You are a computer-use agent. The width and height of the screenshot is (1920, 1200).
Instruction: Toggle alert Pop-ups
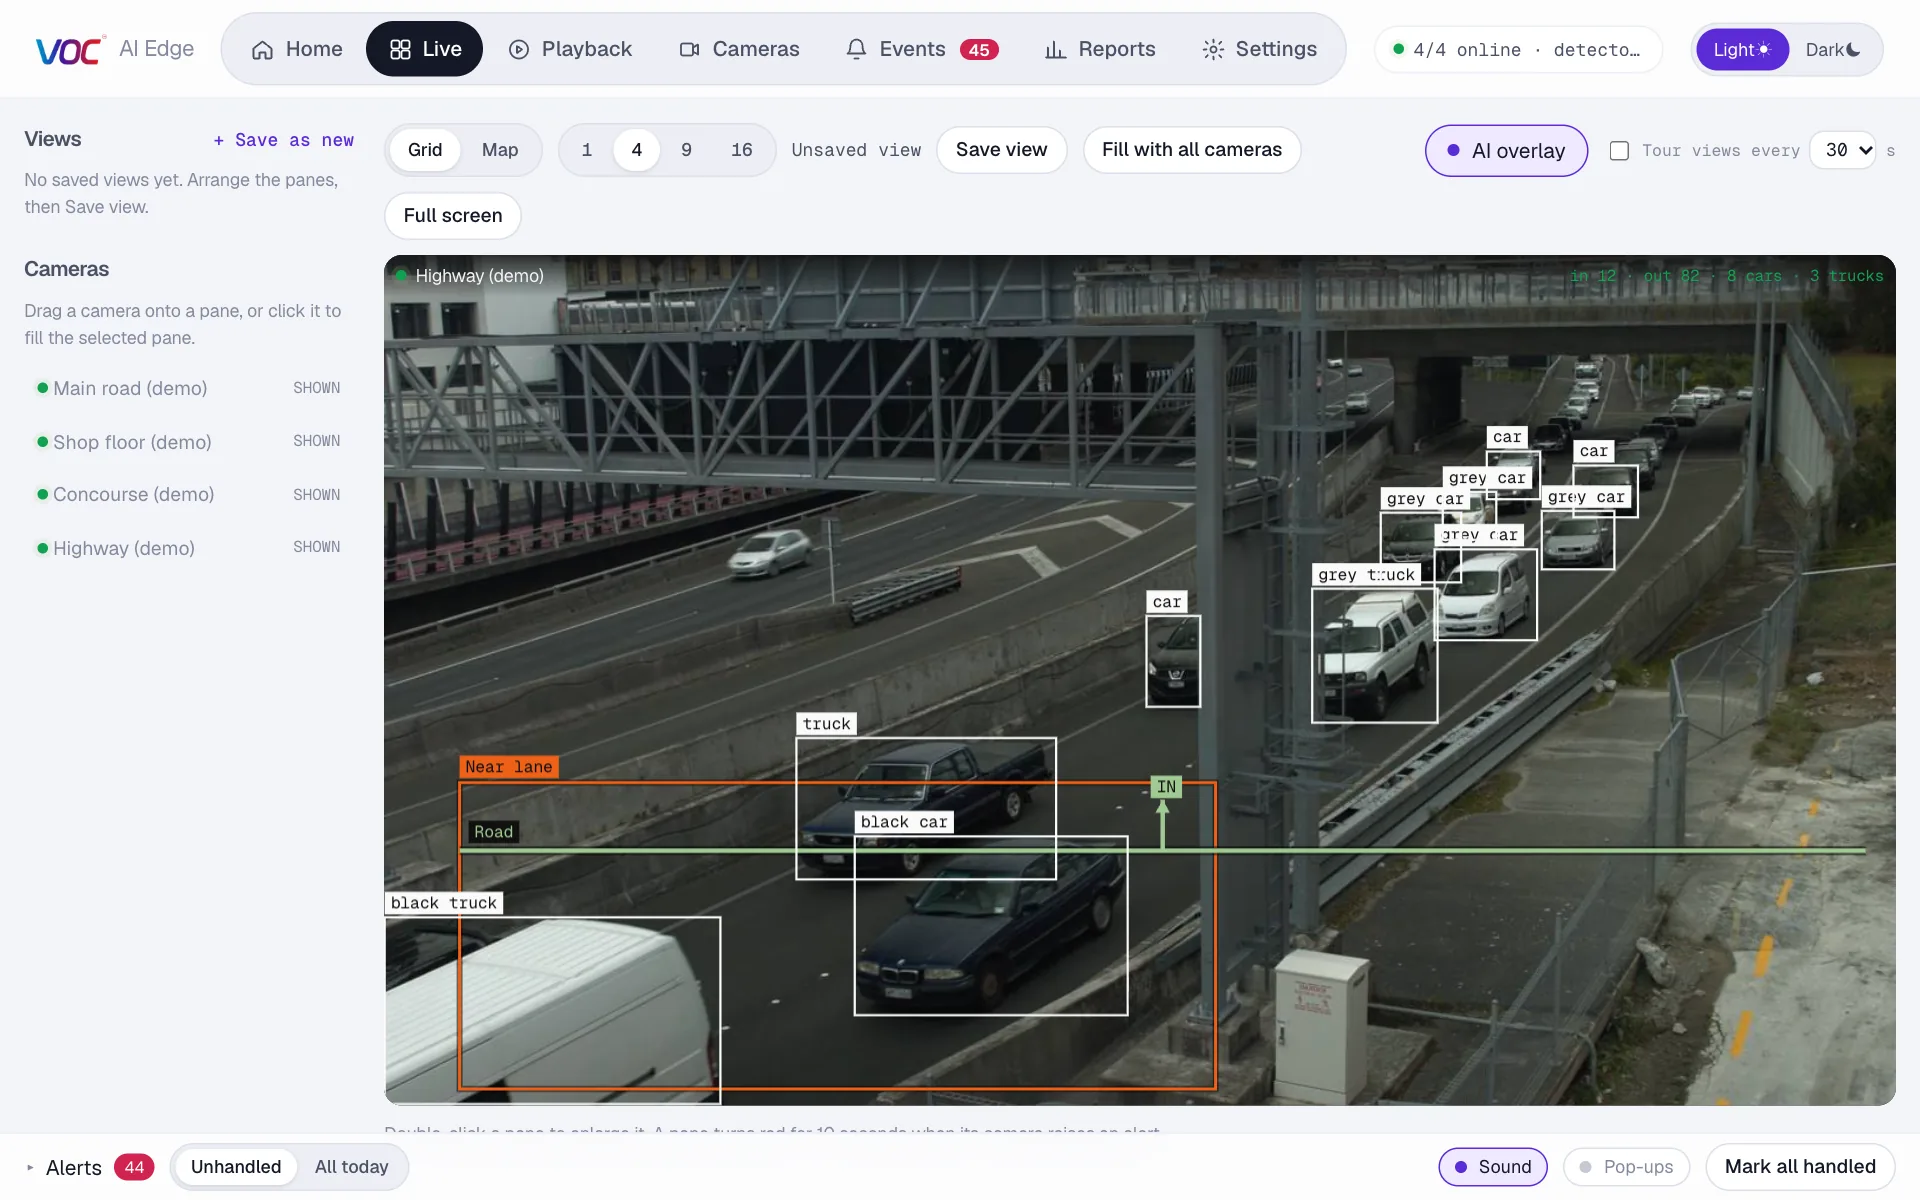click(x=1626, y=1167)
